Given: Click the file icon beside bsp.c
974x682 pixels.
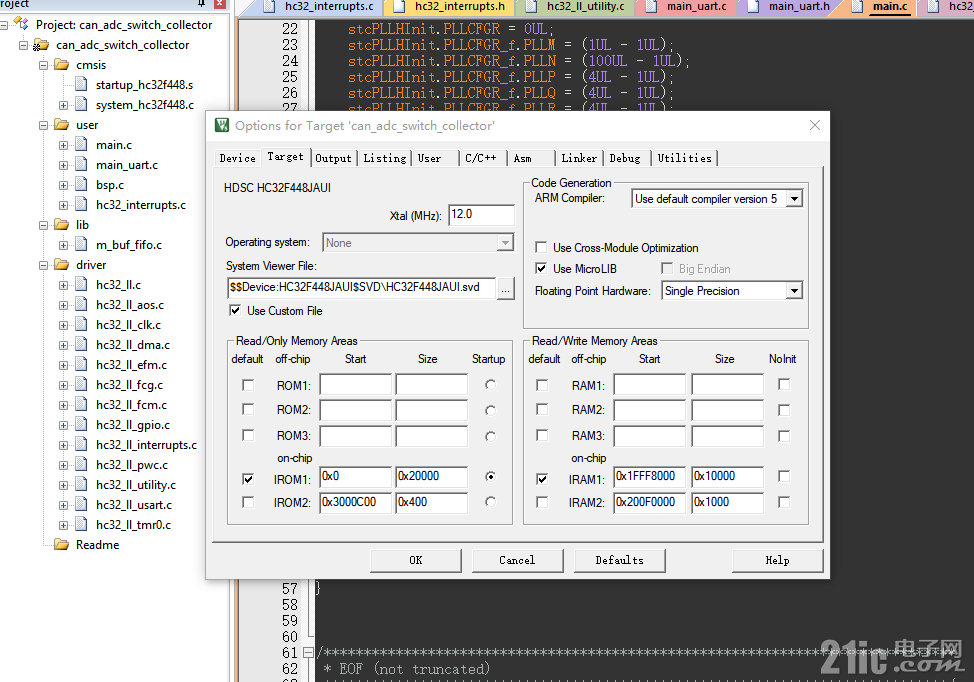Looking at the screenshot, I should [81, 184].
